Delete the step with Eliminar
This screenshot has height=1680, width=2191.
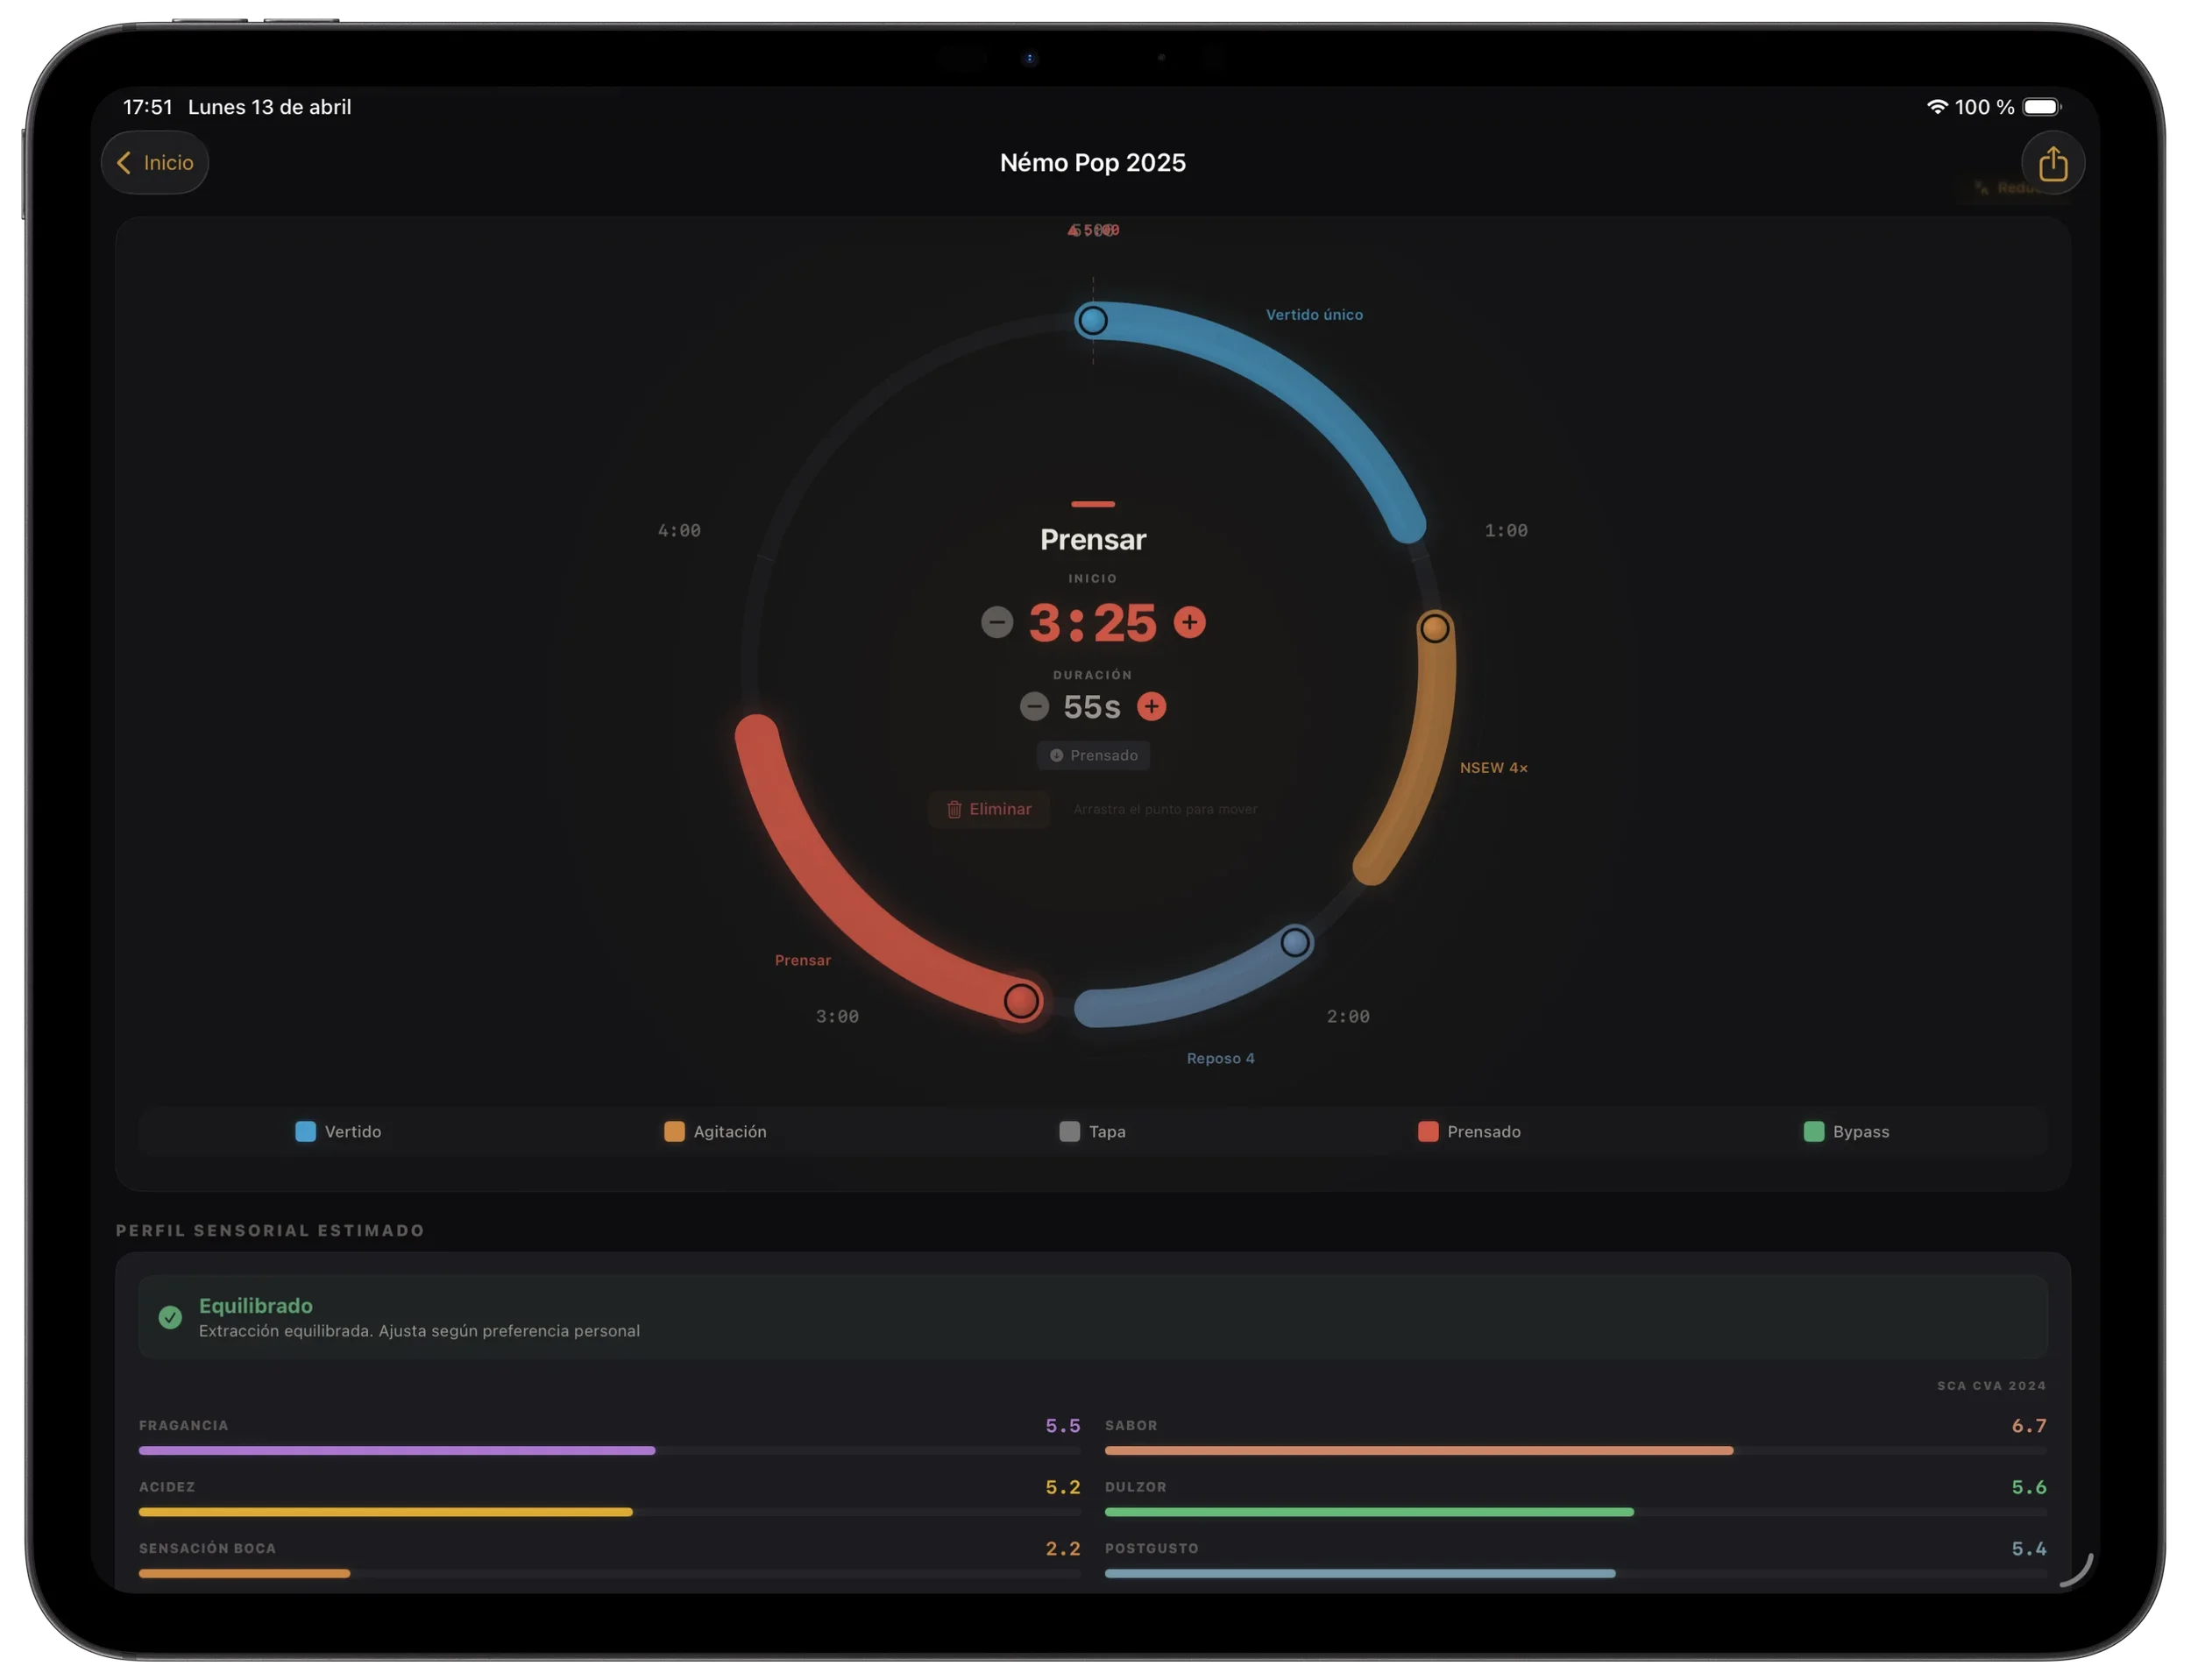pos(989,809)
